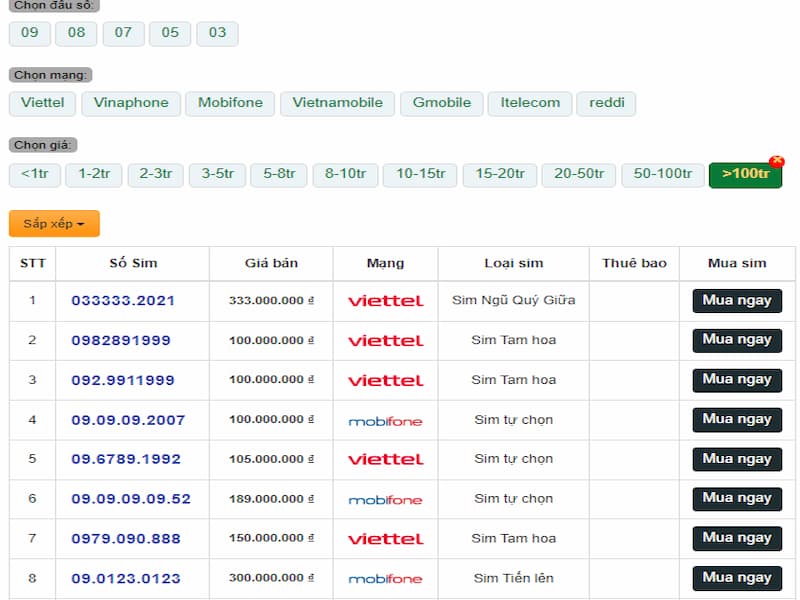Viewport: 800px width, 600px height.
Task: Choose the 3-5tr price range
Action: [x=217, y=175]
